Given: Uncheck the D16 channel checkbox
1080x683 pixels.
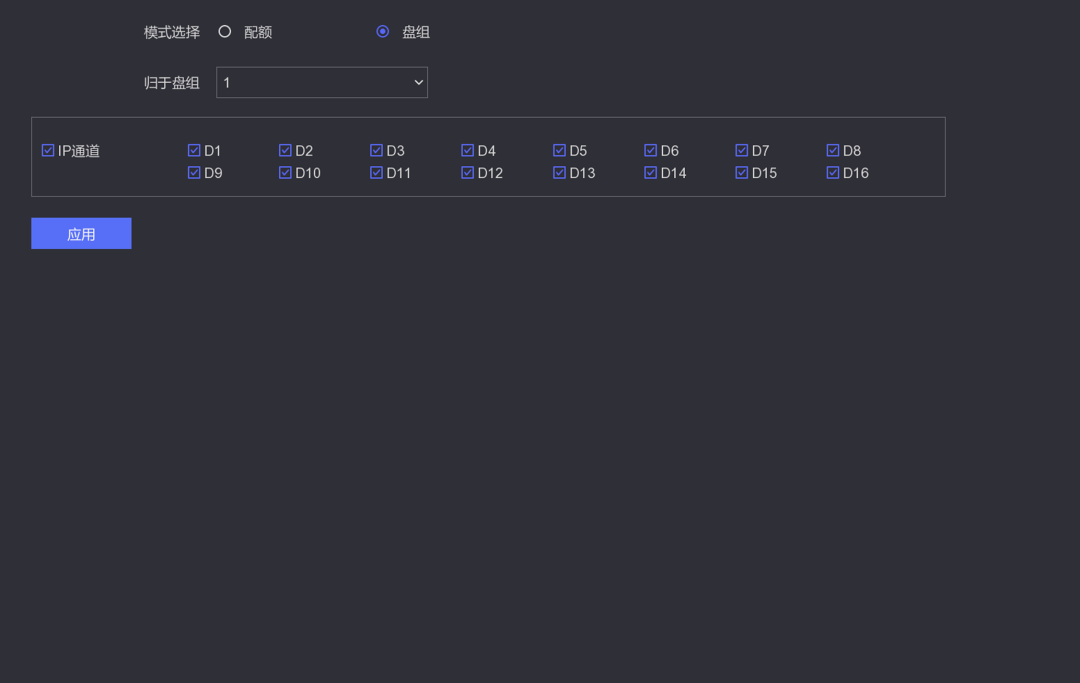Looking at the screenshot, I should (x=832, y=173).
